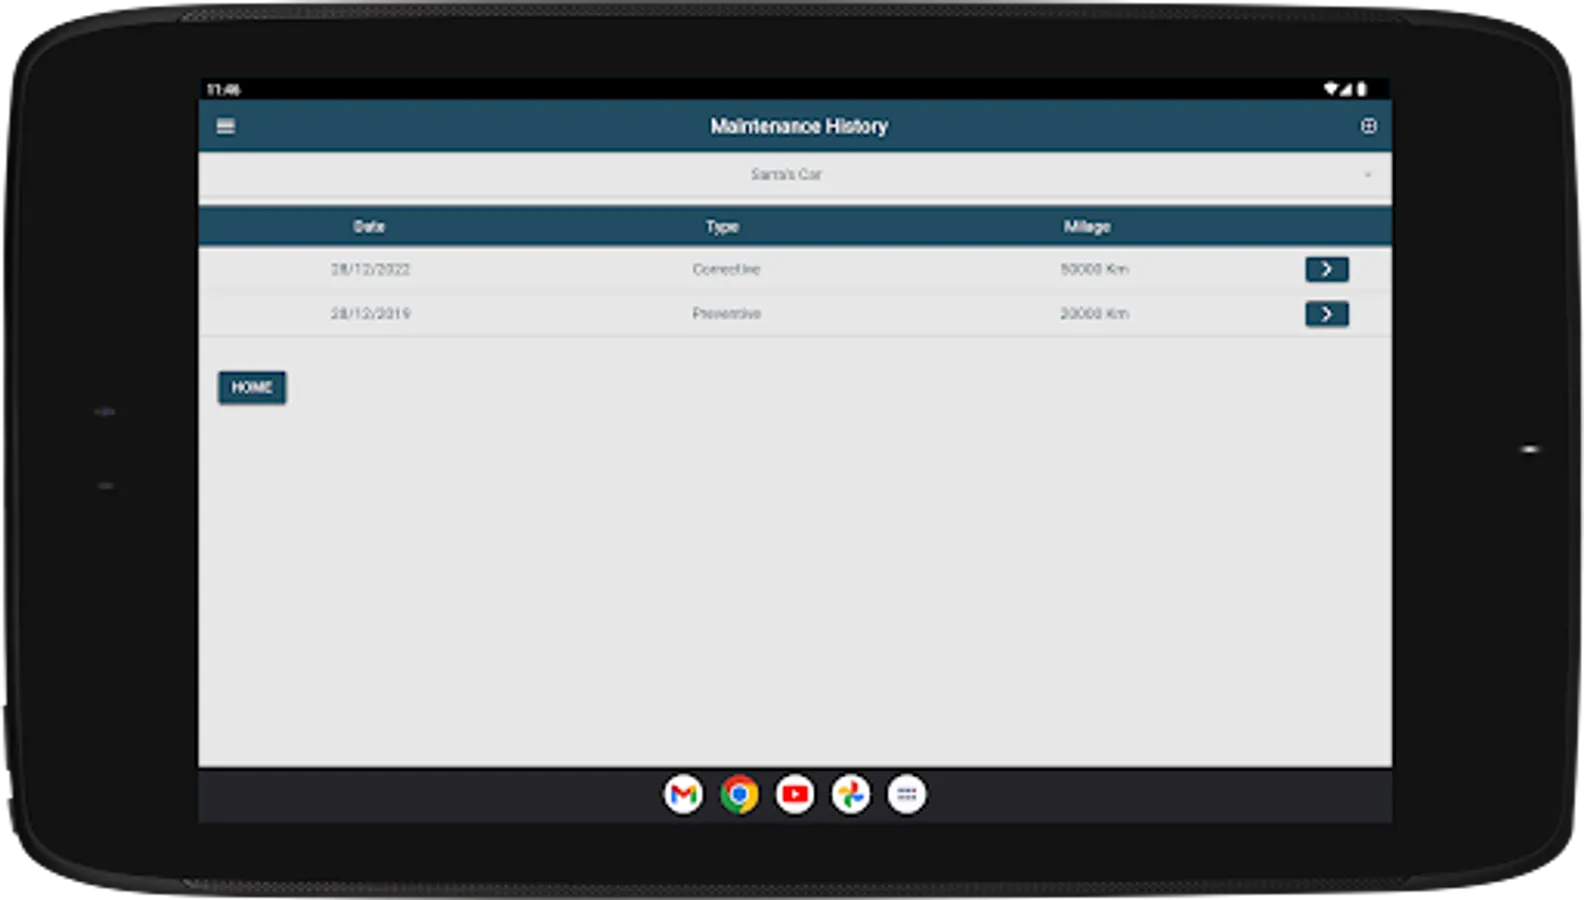Select the Type column header

point(722,227)
